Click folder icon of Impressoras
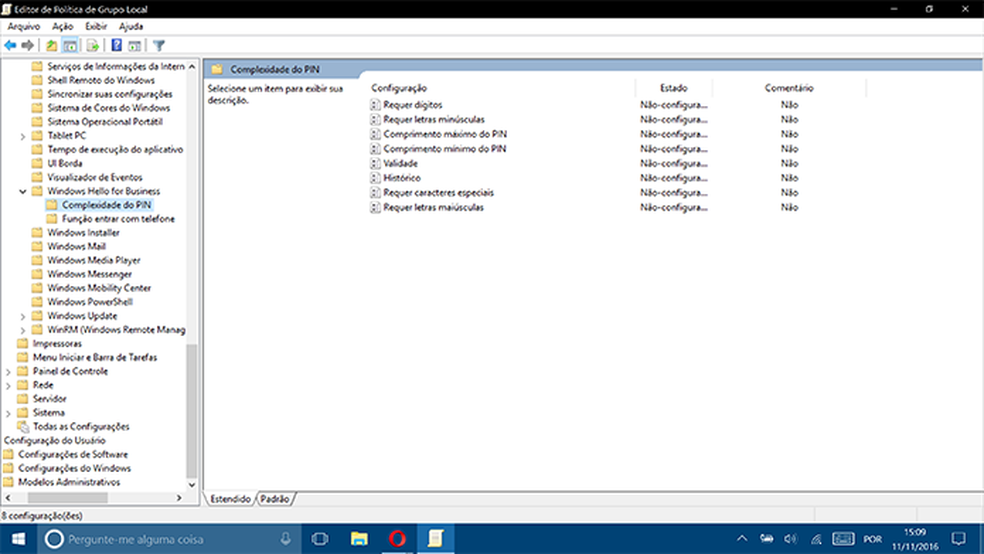Viewport: 984px width, 554px height. (23, 343)
